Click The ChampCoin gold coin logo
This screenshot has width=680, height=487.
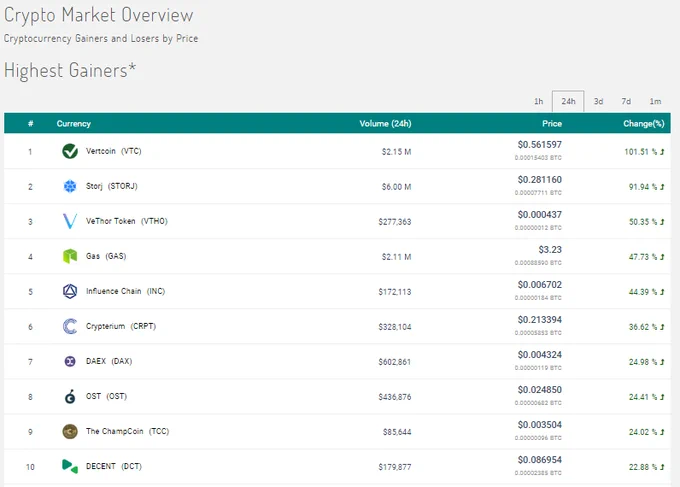[x=70, y=431]
